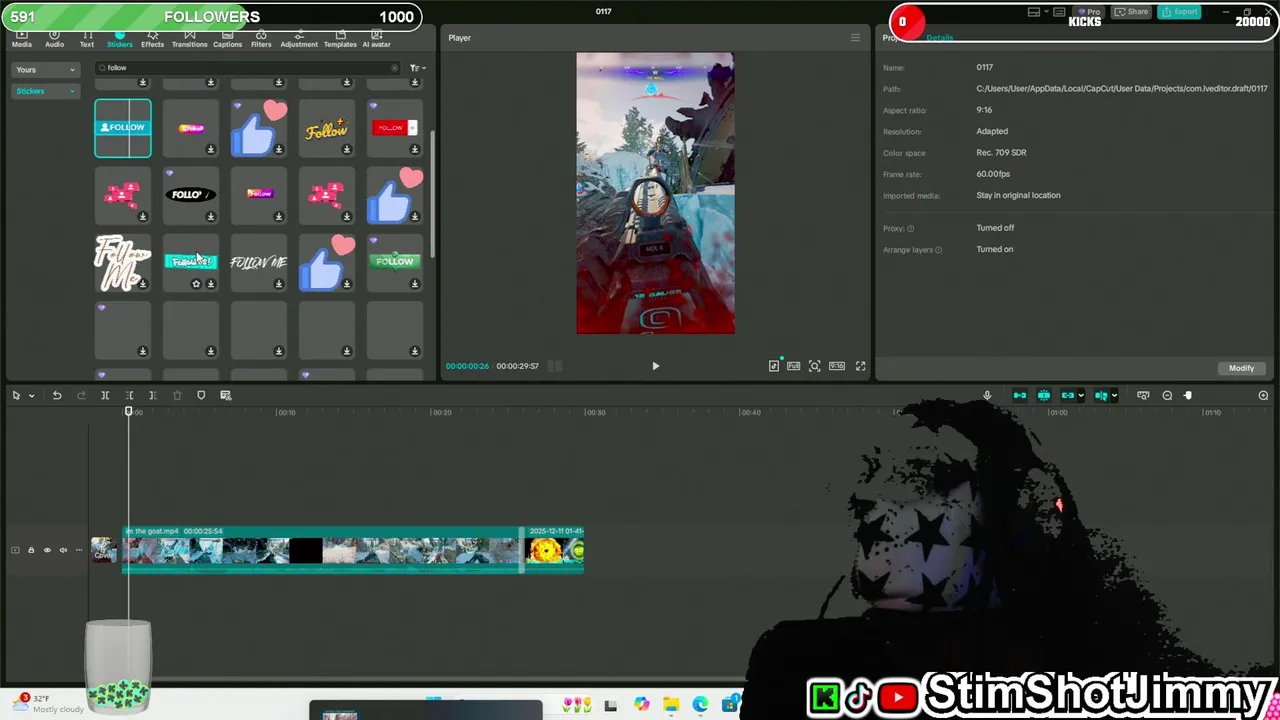Toggle linkage button
The image size is (1280, 720).
pyautogui.click(x=1067, y=396)
